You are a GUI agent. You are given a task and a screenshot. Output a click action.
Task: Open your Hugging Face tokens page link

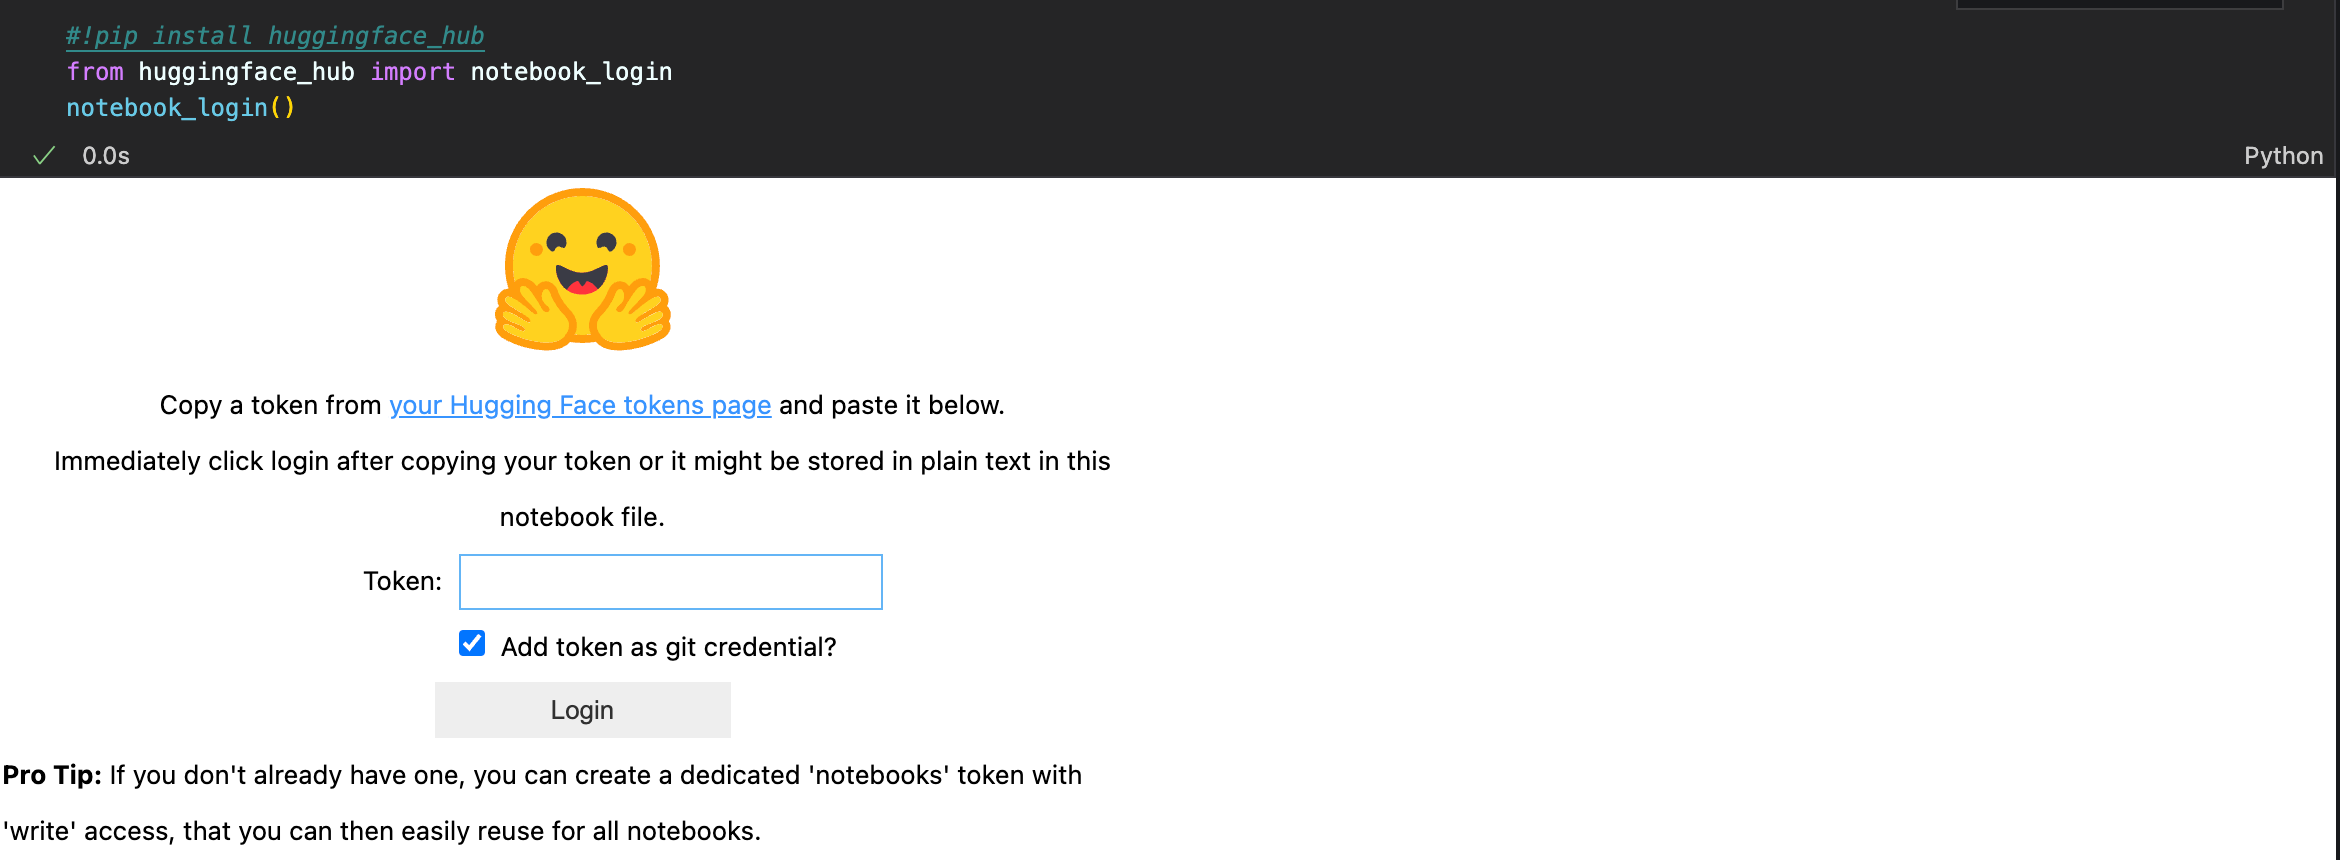(x=580, y=405)
